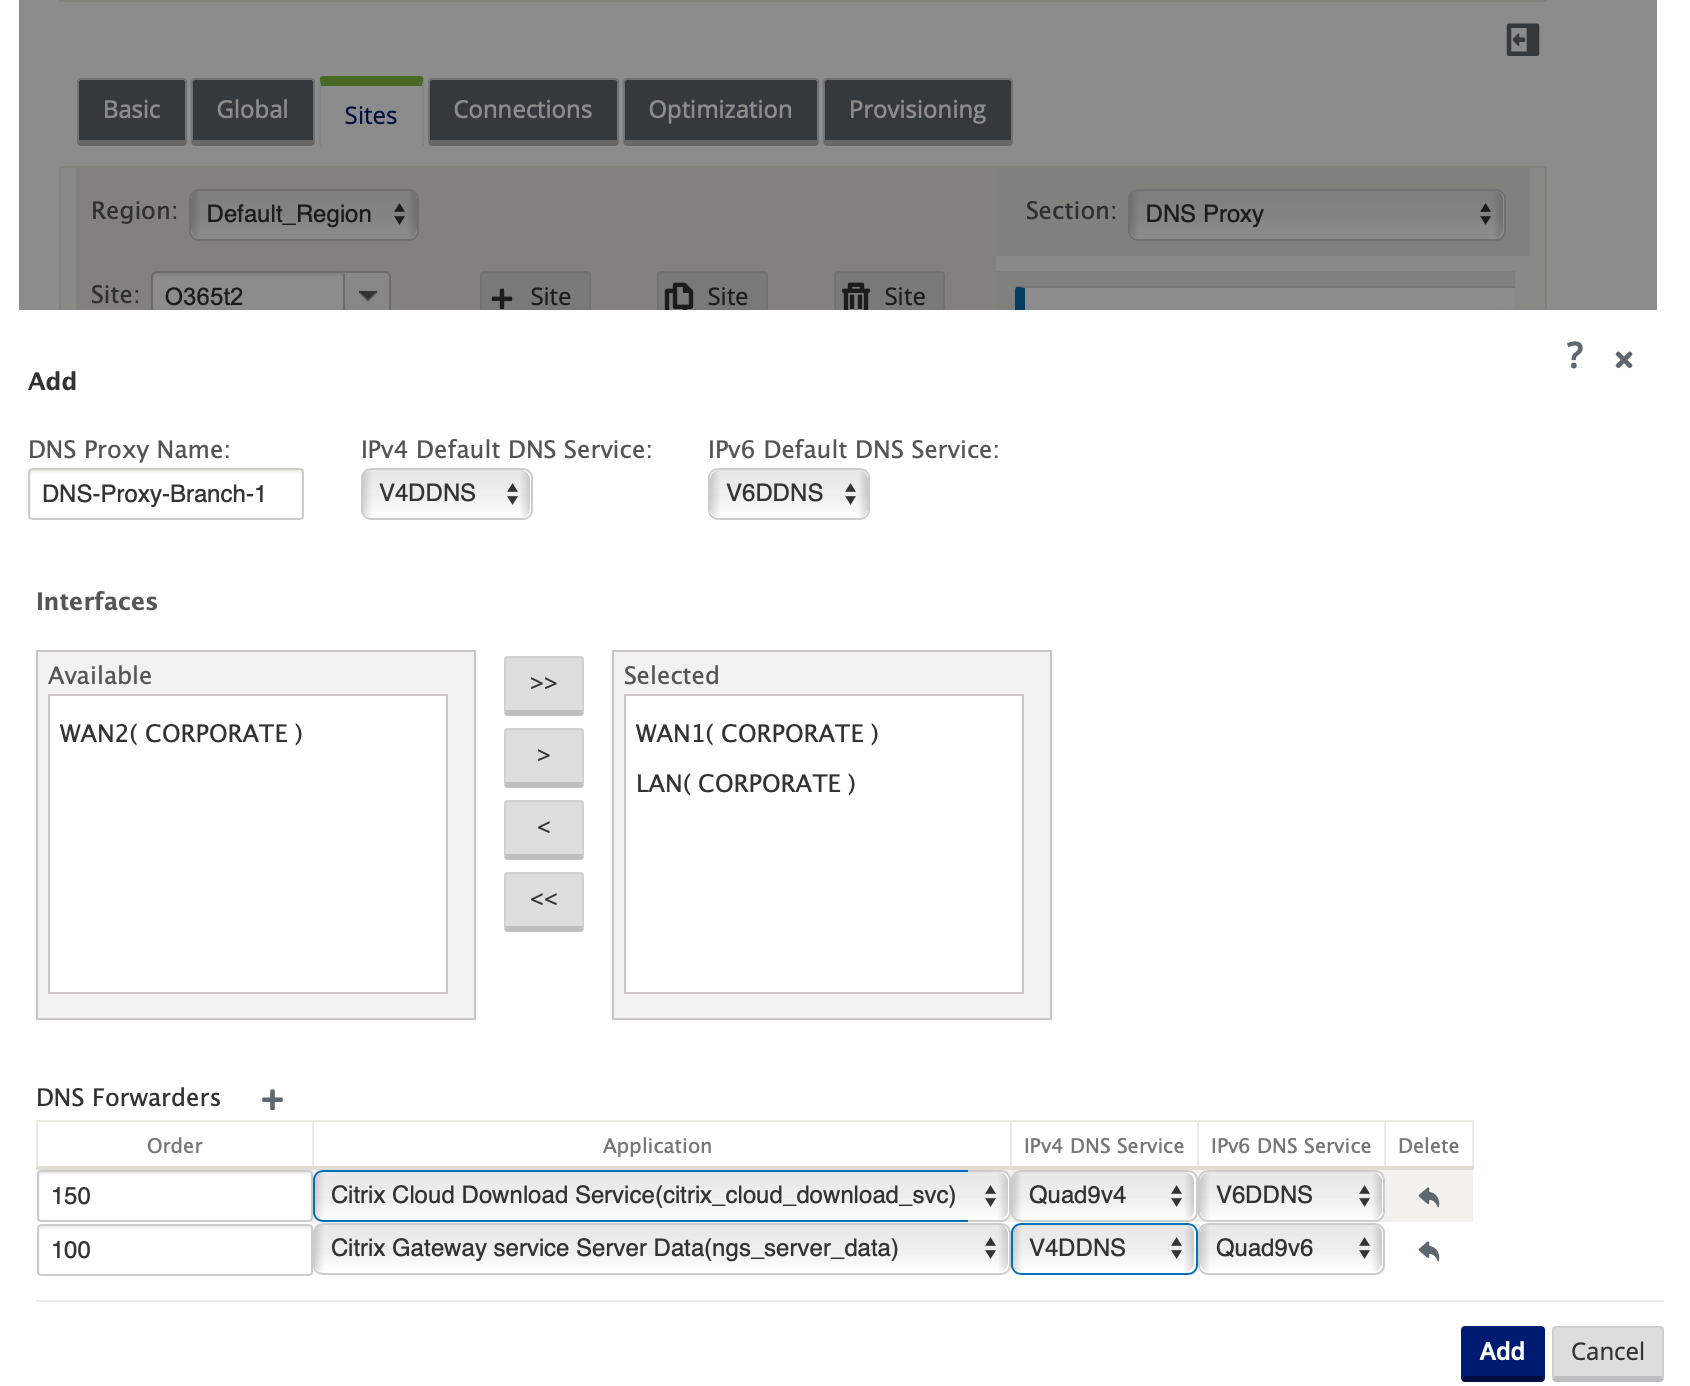Click the Order field containing 100
Viewport: 1690px width, 1386px height.
[175, 1250]
